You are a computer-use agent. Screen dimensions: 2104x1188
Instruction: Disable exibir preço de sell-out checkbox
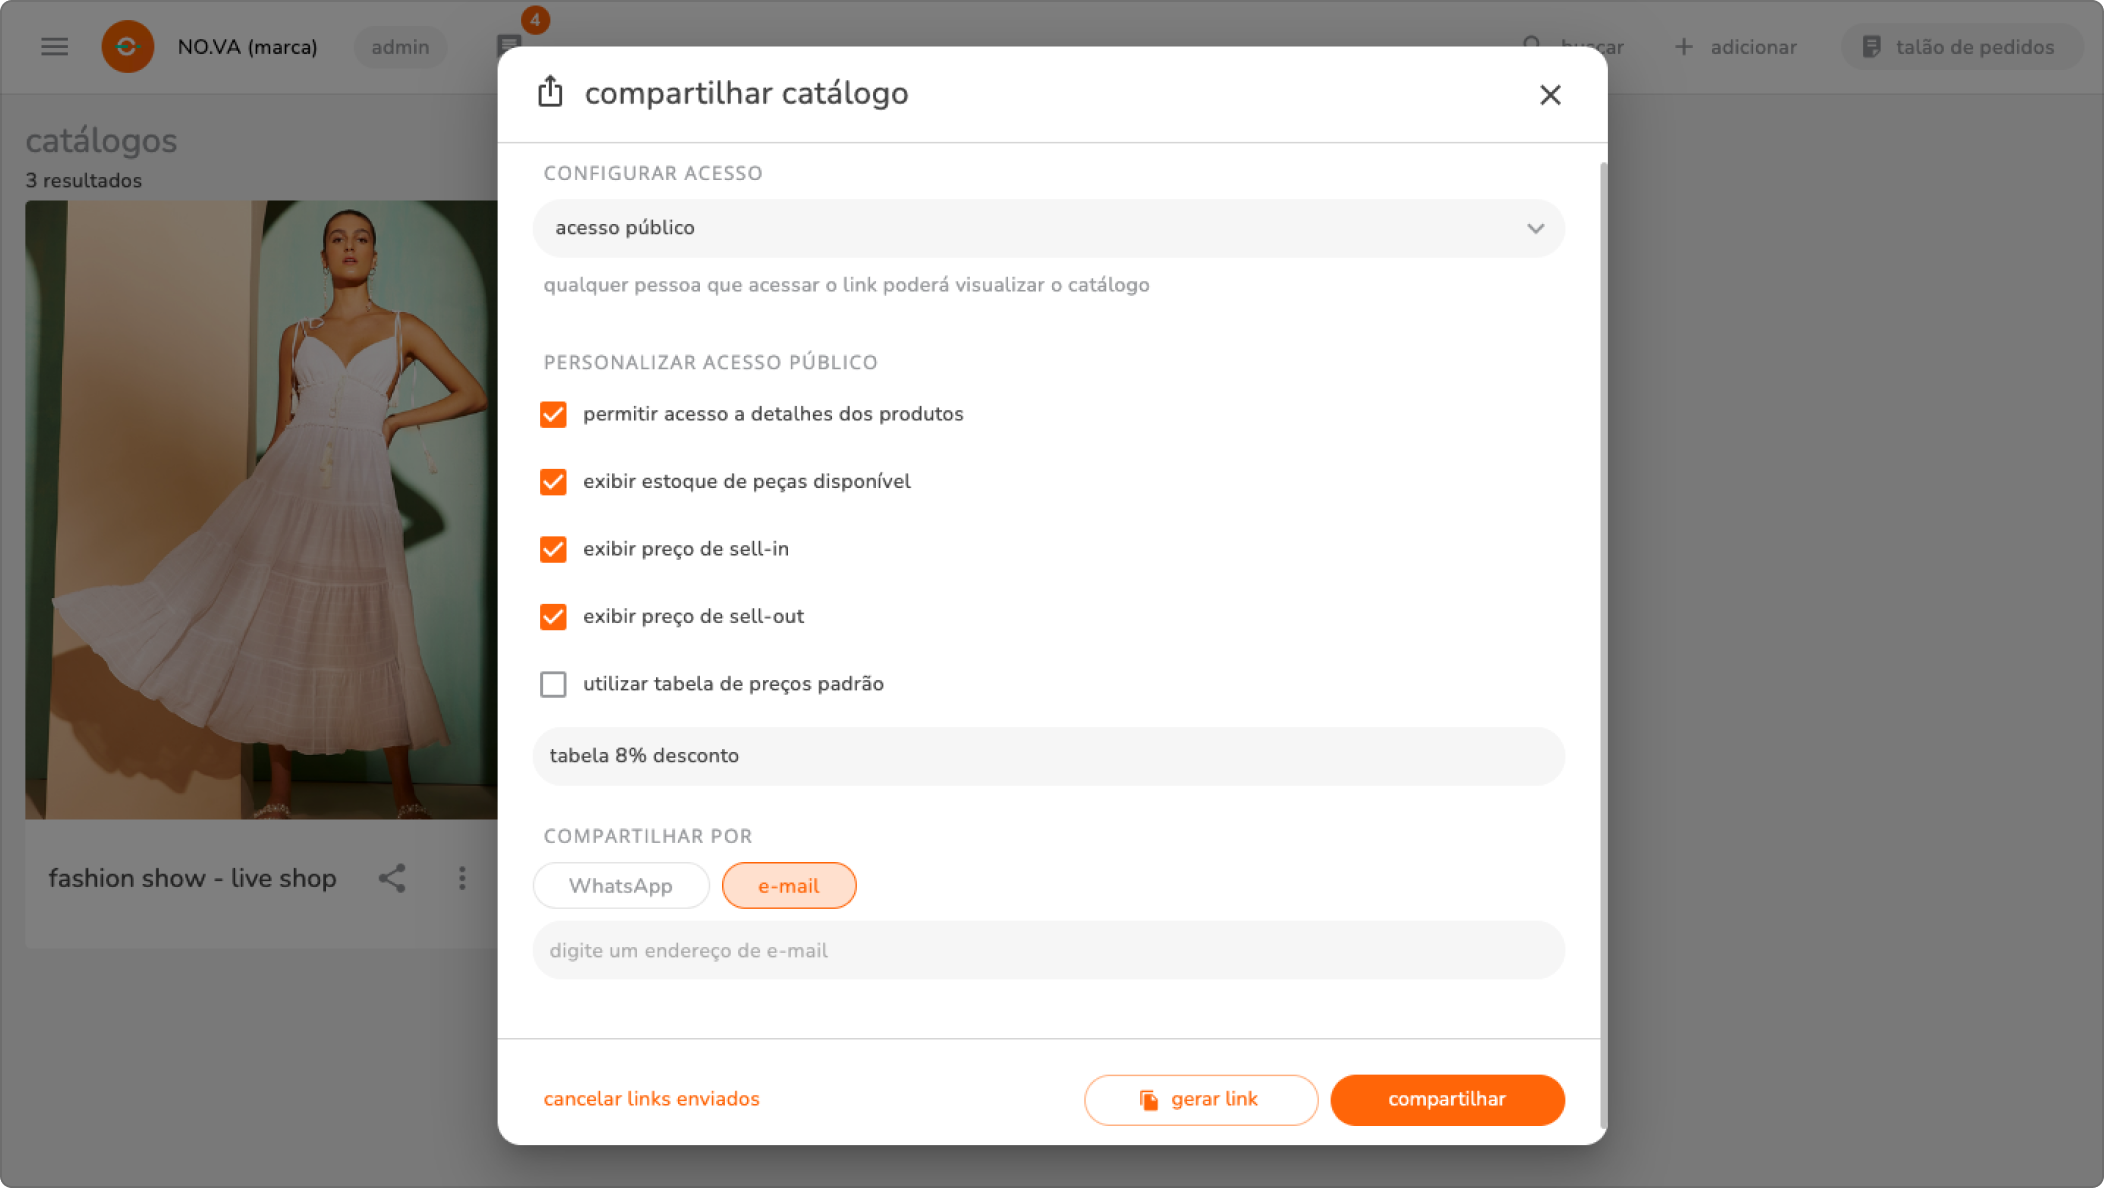tap(553, 617)
